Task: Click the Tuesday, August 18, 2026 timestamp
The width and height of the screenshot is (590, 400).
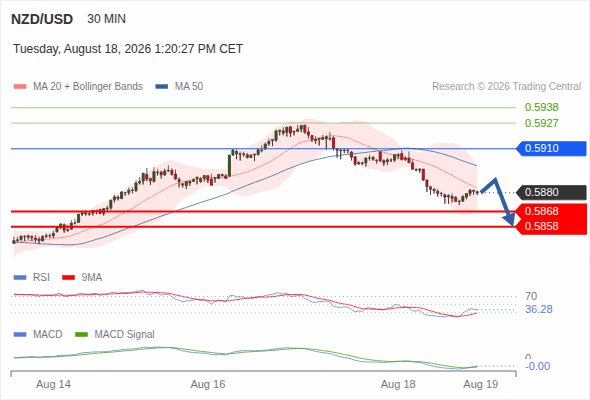Action: pyautogui.click(x=128, y=49)
